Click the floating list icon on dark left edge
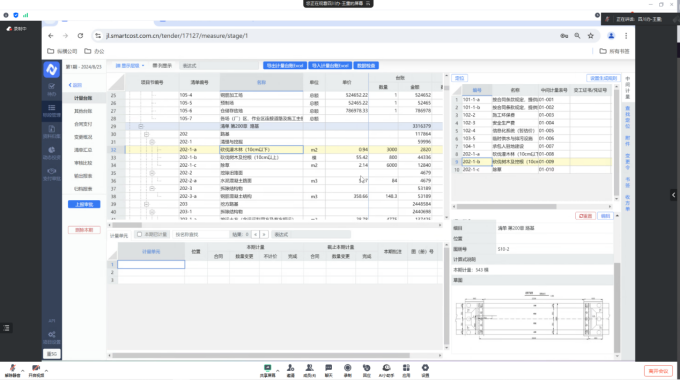 click(x=6, y=328)
